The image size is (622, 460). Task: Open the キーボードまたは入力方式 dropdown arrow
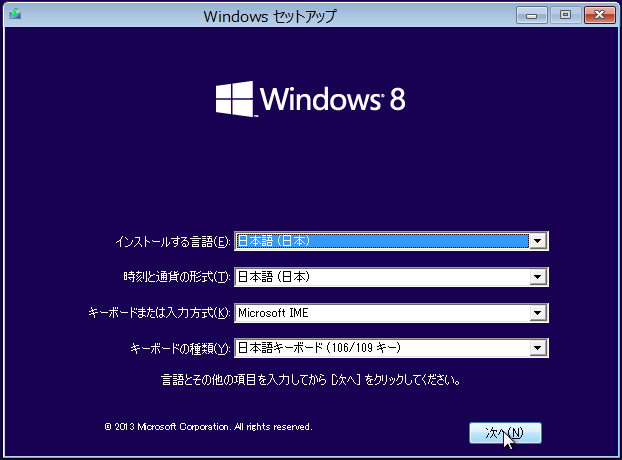pos(538,313)
